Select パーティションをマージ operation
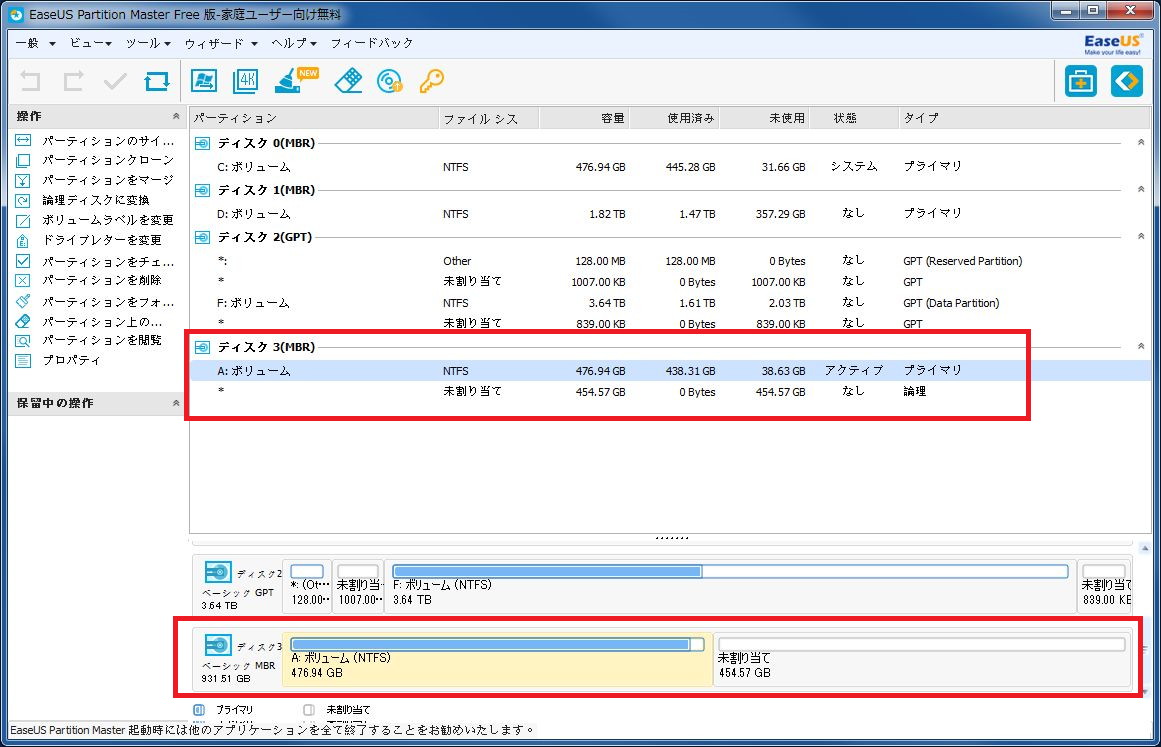 (x=108, y=180)
